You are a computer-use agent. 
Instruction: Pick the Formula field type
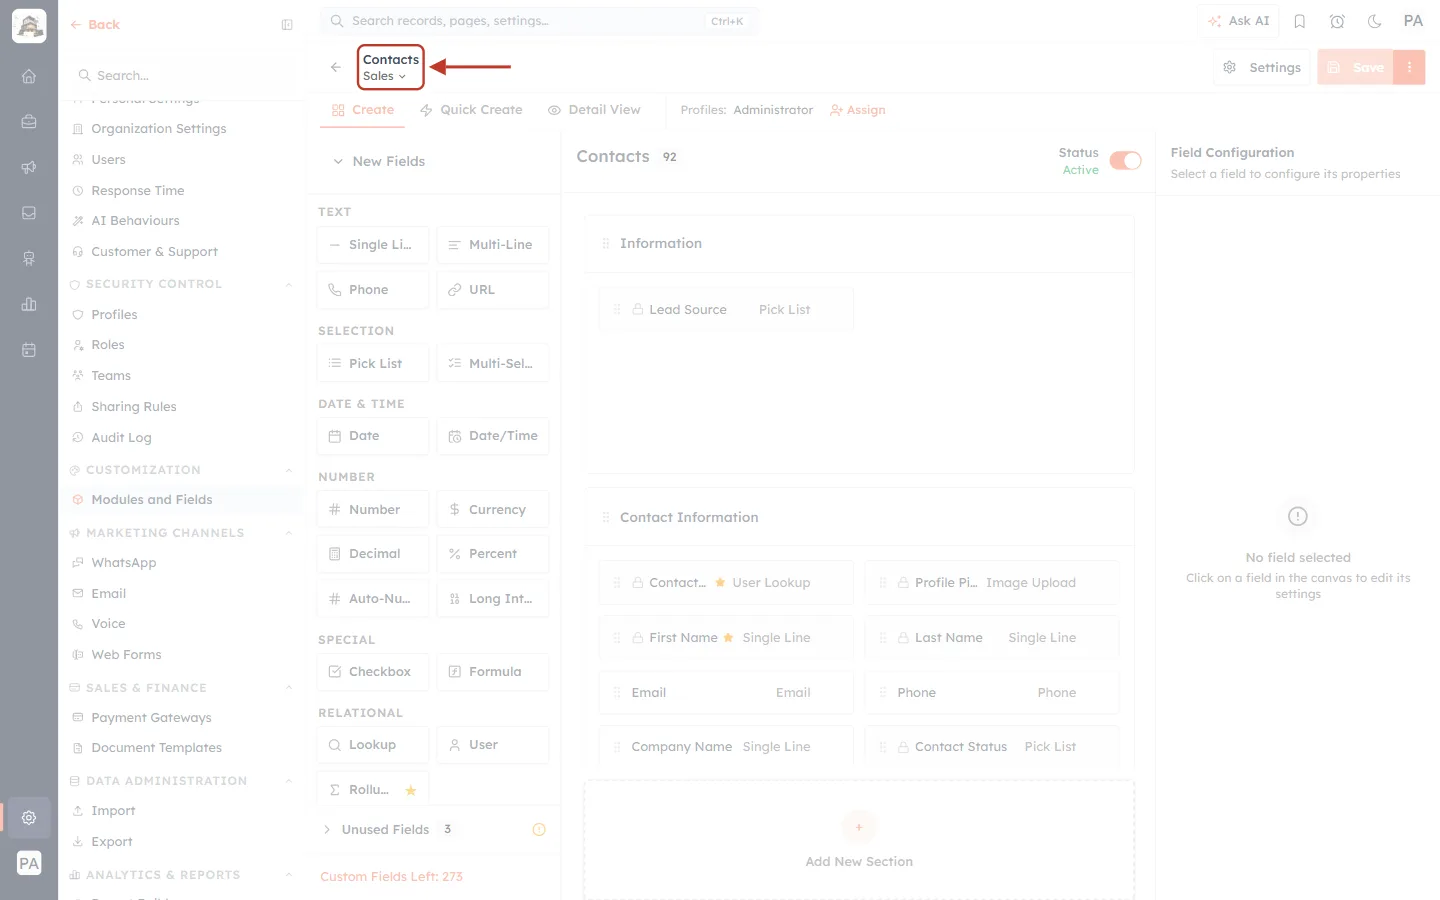(493, 672)
